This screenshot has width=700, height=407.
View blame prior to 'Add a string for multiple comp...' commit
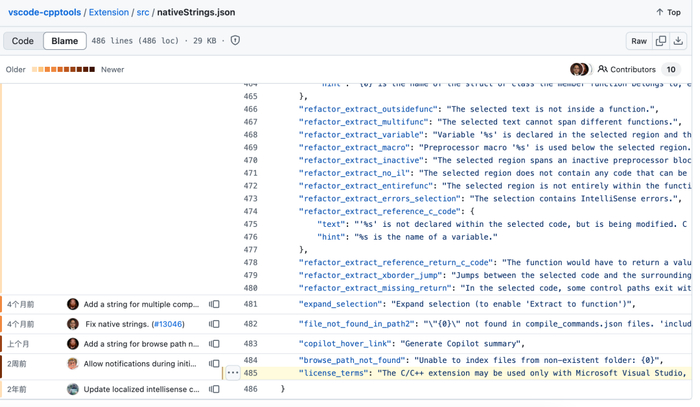(x=214, y=304)
